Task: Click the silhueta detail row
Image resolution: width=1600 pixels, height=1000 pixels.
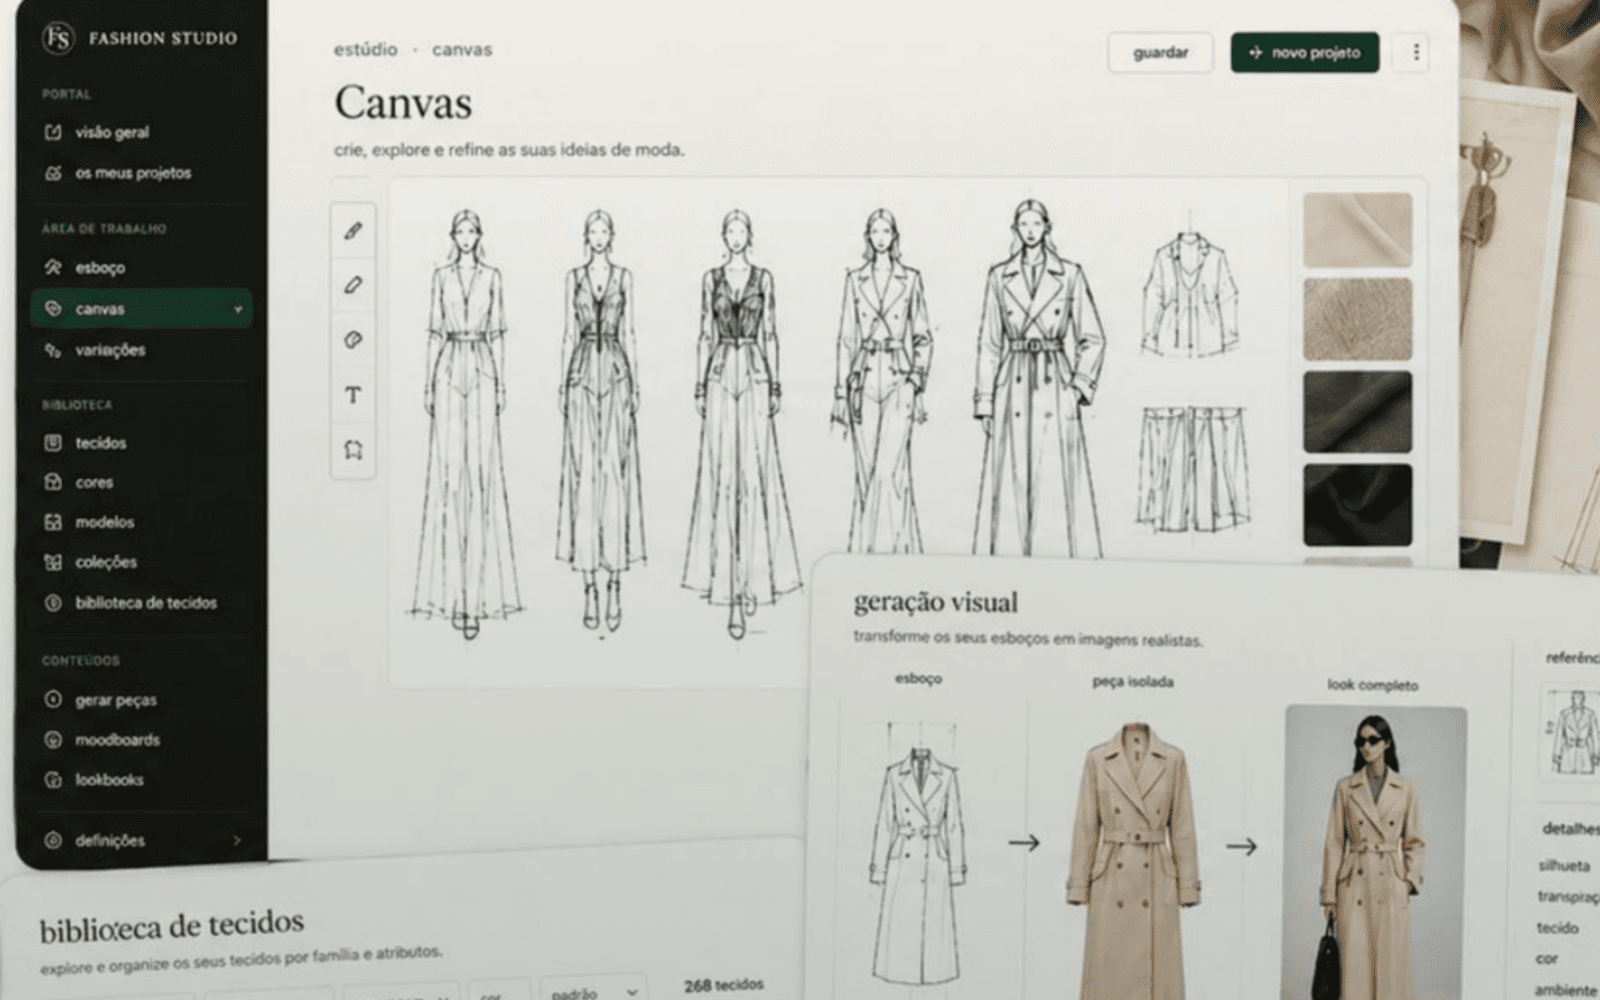Action: click(1565, 866)
